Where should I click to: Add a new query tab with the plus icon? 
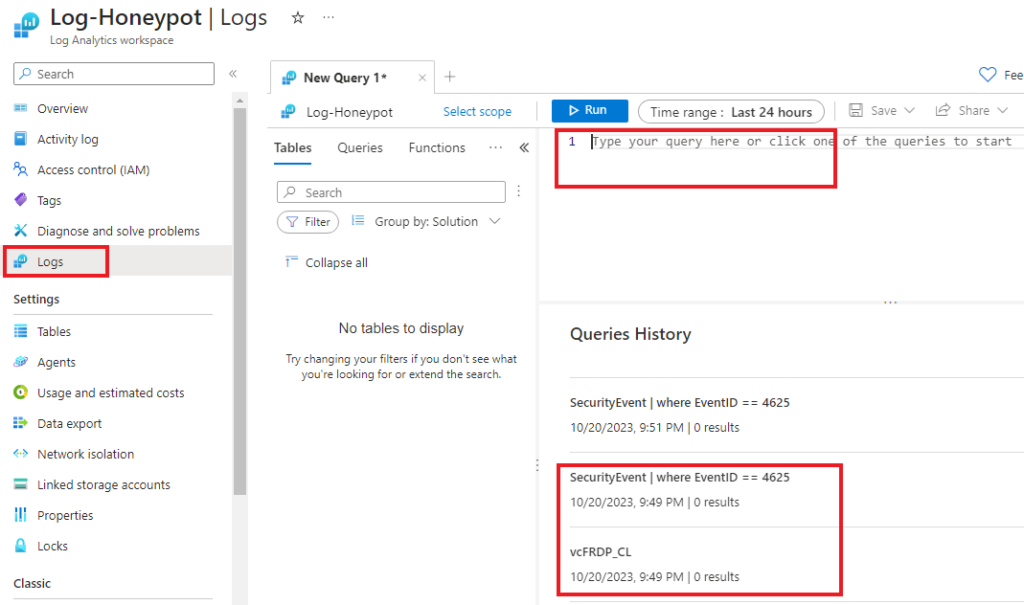[x=450, y=77]
